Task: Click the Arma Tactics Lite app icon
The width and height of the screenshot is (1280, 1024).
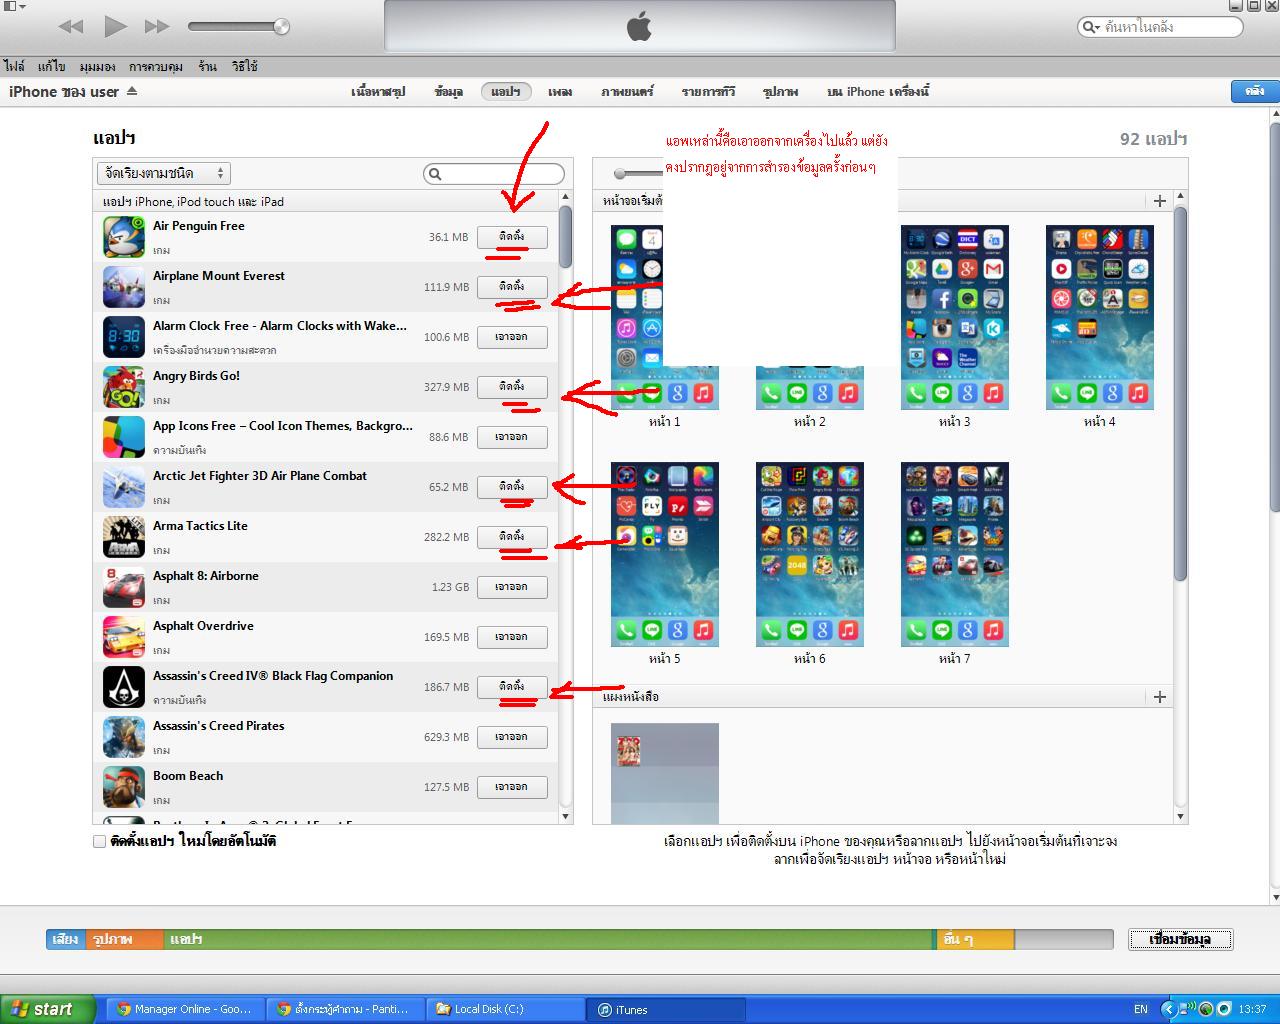Action: tap(124, 537)
